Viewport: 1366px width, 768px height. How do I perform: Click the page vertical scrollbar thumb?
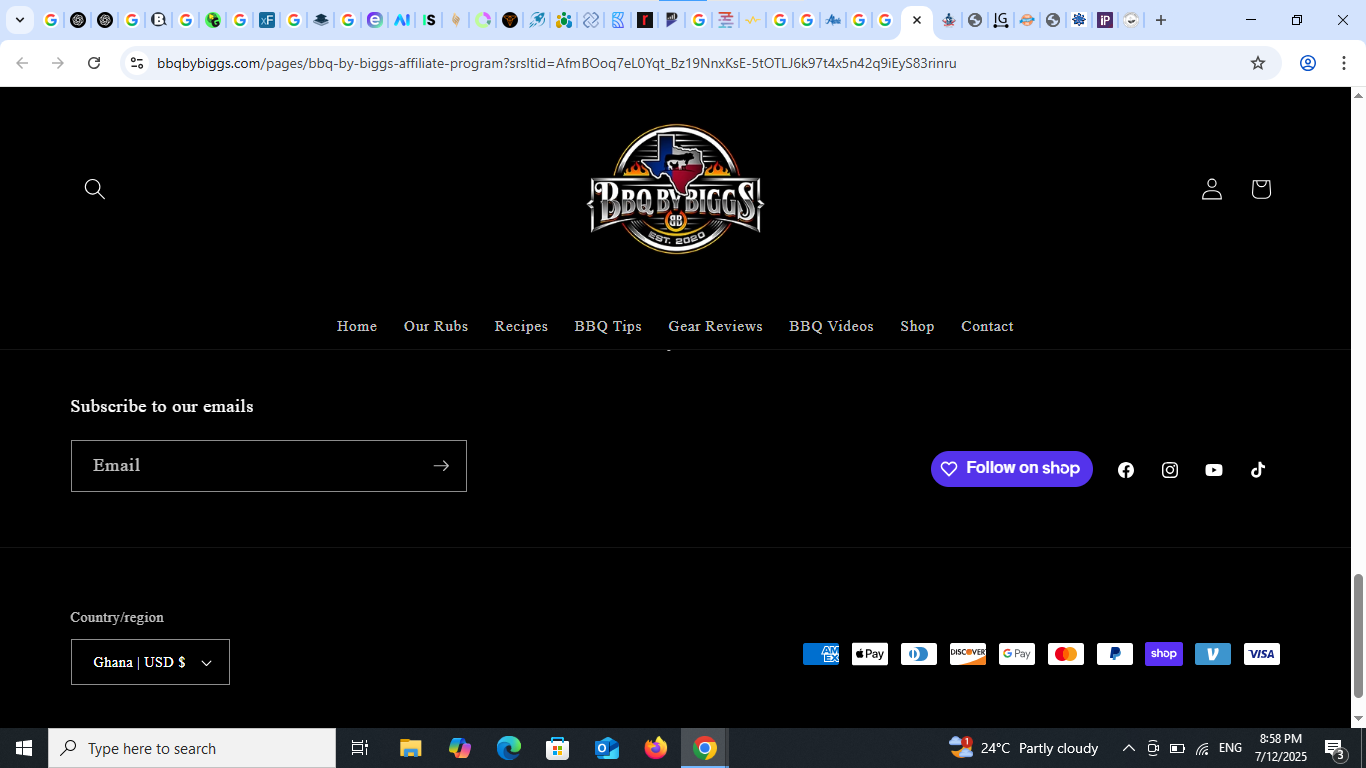[x=1358, y=636]
